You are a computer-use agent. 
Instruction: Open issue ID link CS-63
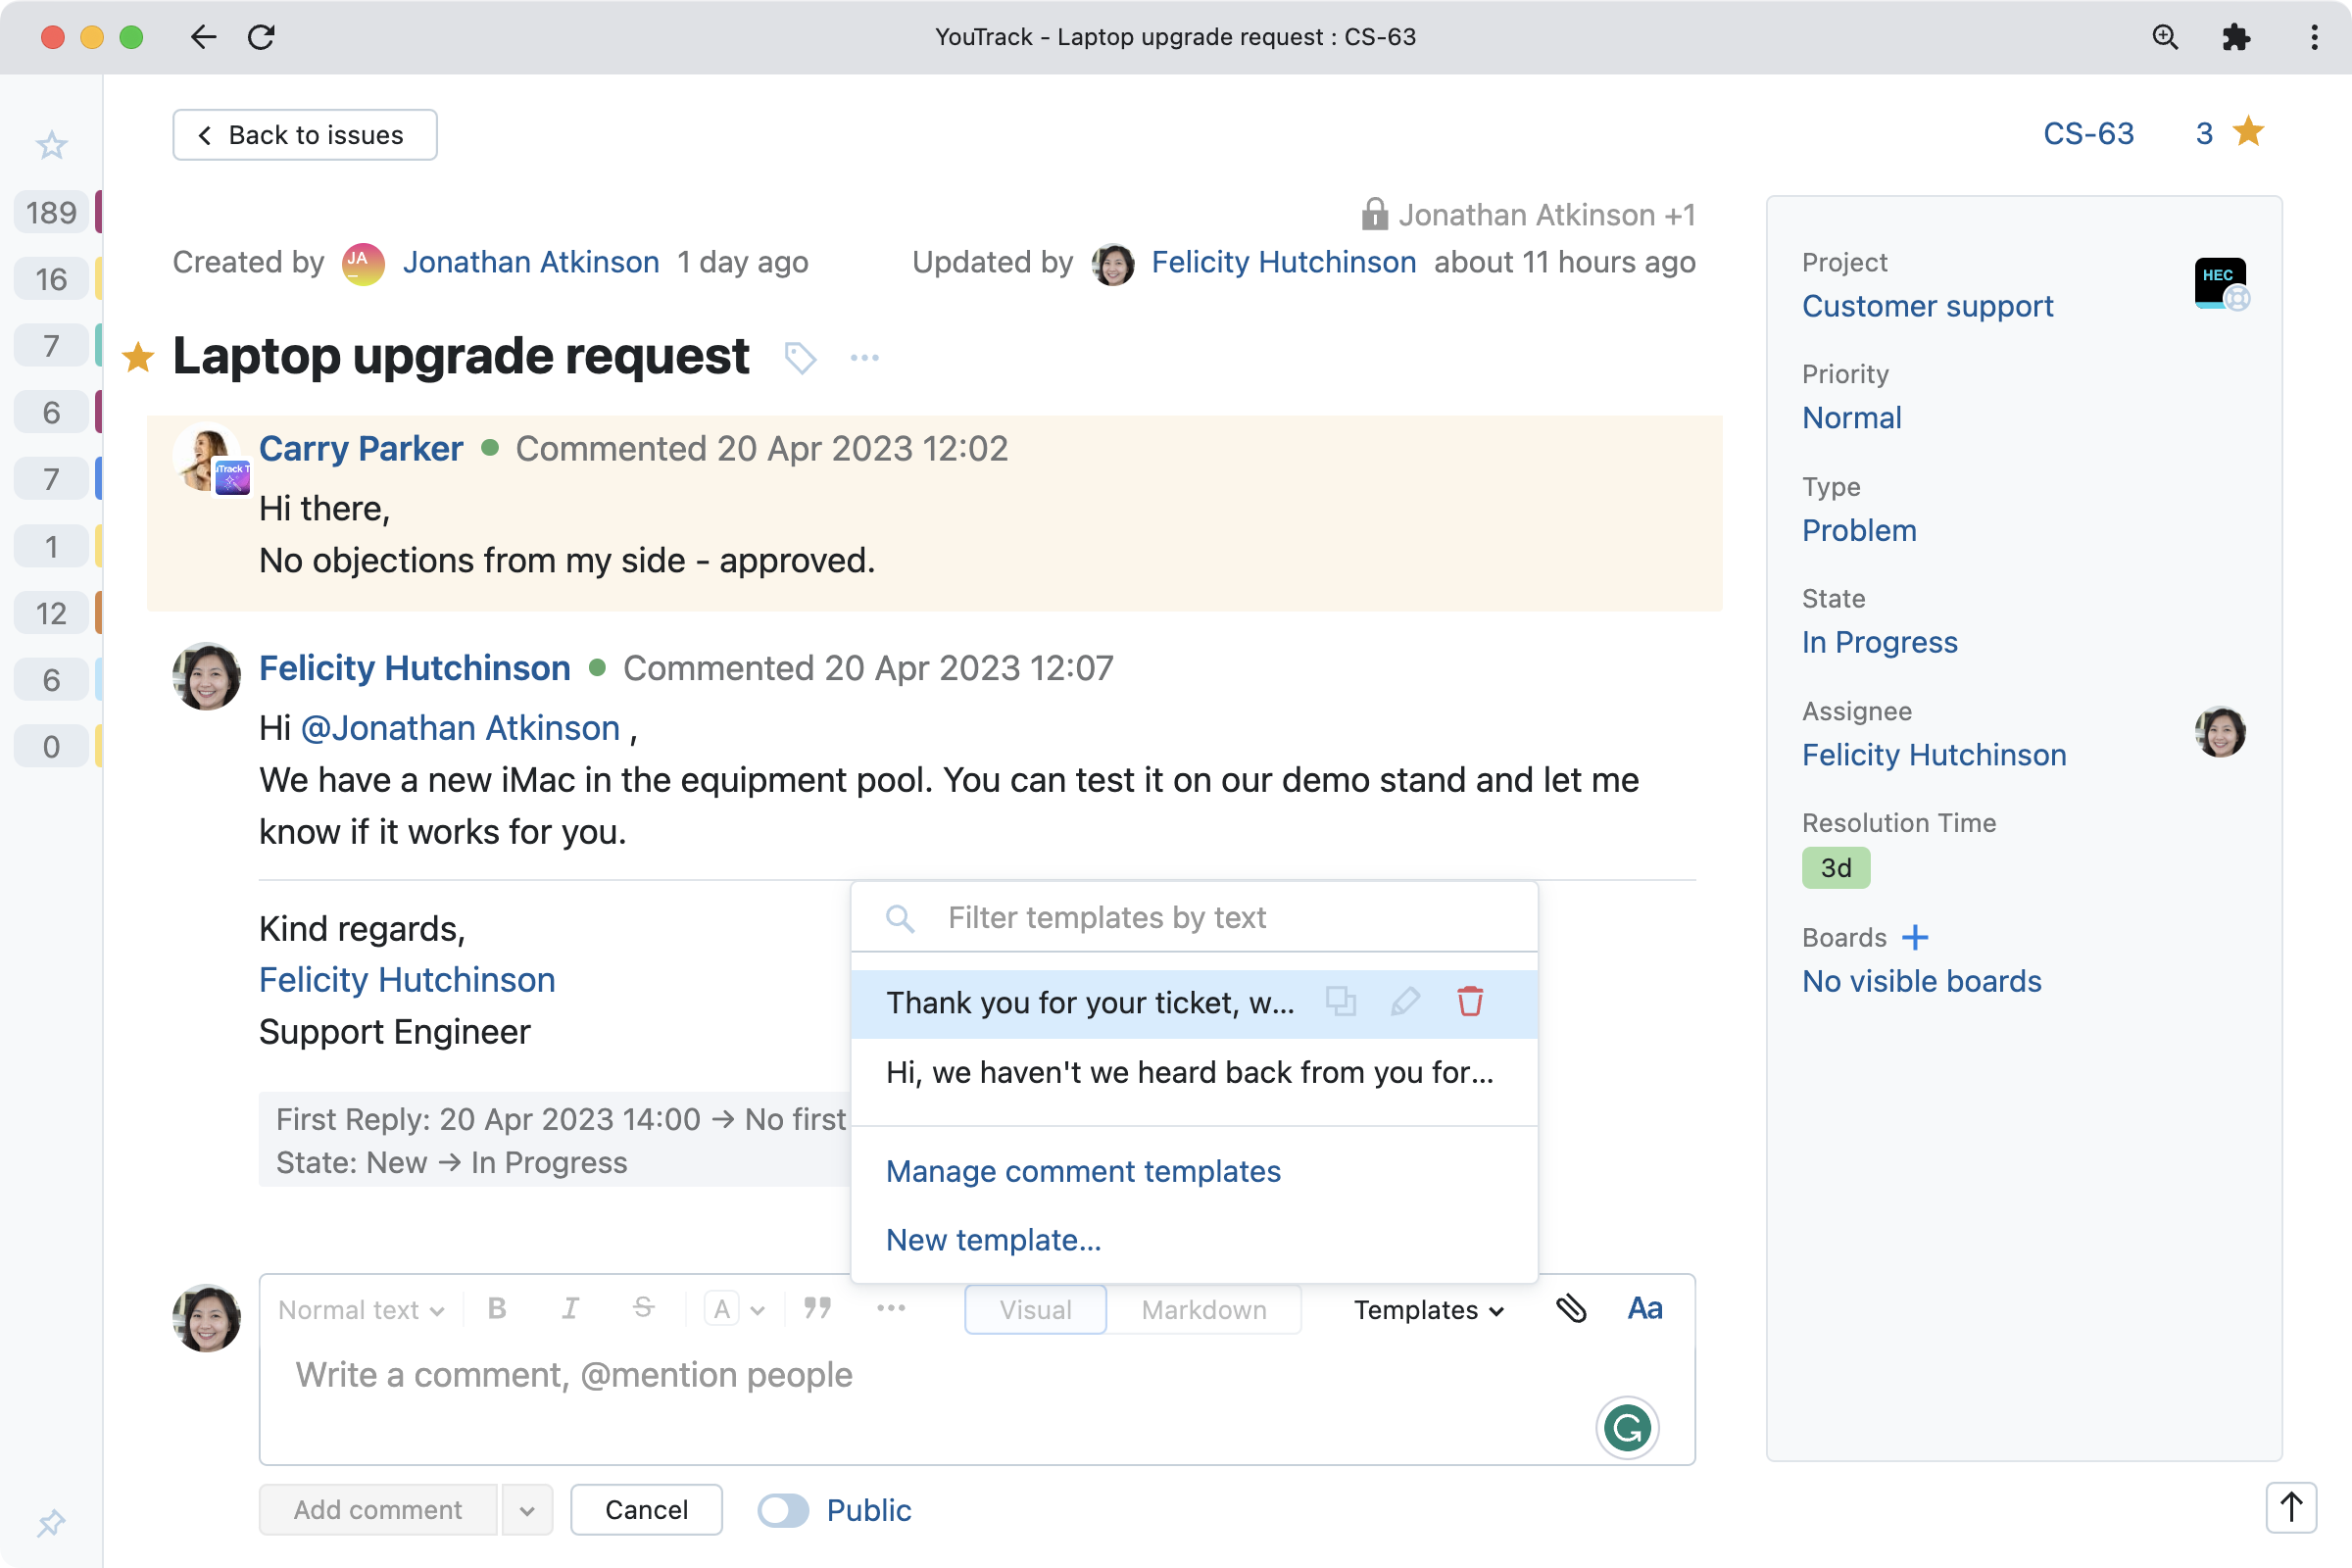pyautogui.click(x=2088, y=133)
